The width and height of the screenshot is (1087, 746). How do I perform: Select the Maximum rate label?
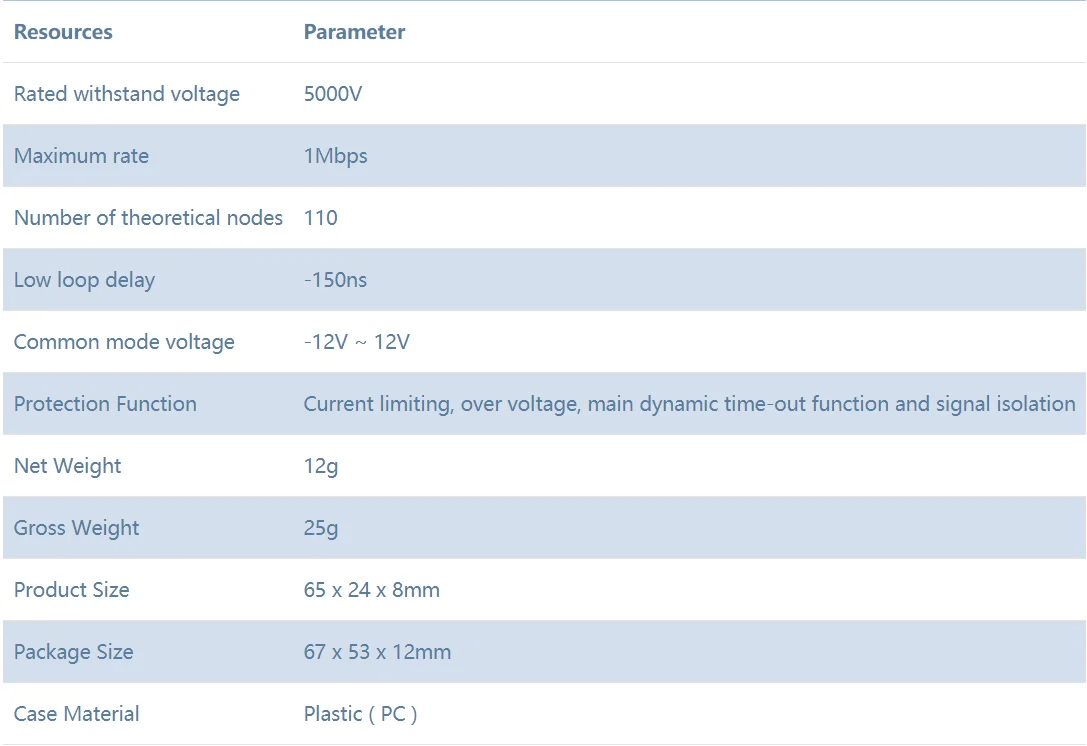pos(81,156)
